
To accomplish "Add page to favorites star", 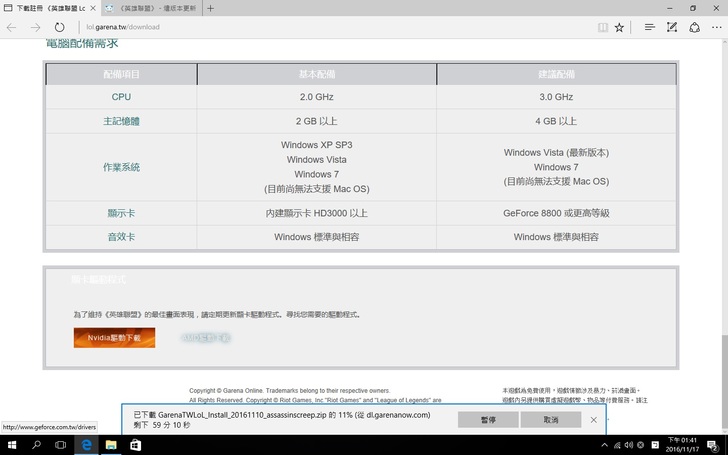I will [619, 27].
